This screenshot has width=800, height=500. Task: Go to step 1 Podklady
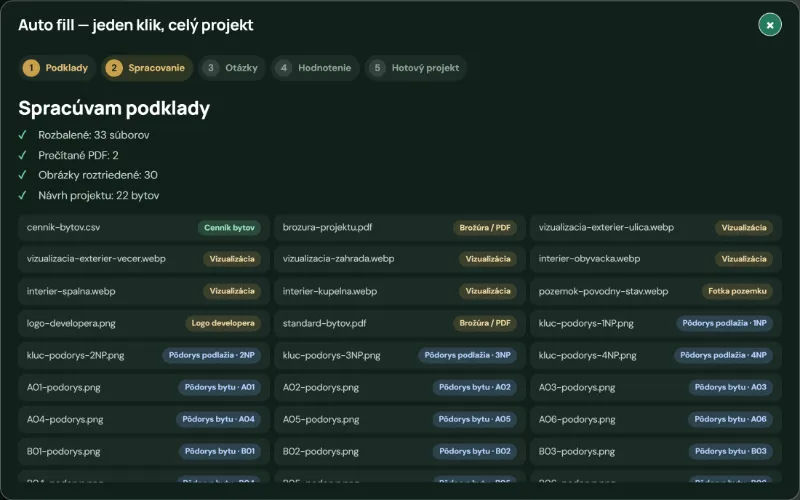(x=57, y=68)
